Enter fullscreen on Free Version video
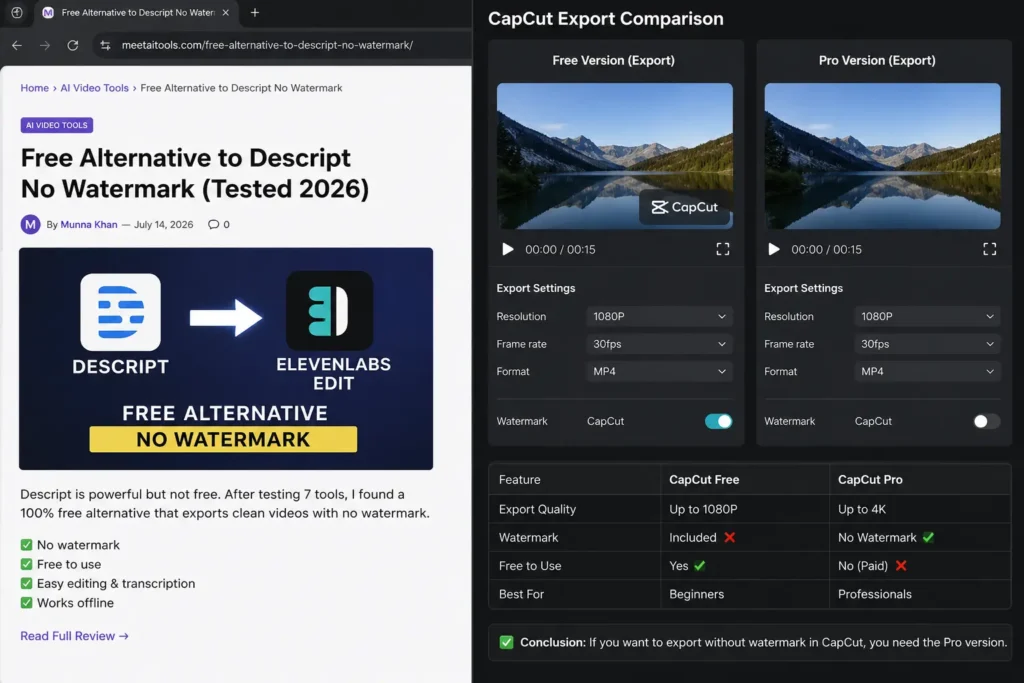This screenshot has width=1024, height=683. pyautogui.click(x=722, y=249)
